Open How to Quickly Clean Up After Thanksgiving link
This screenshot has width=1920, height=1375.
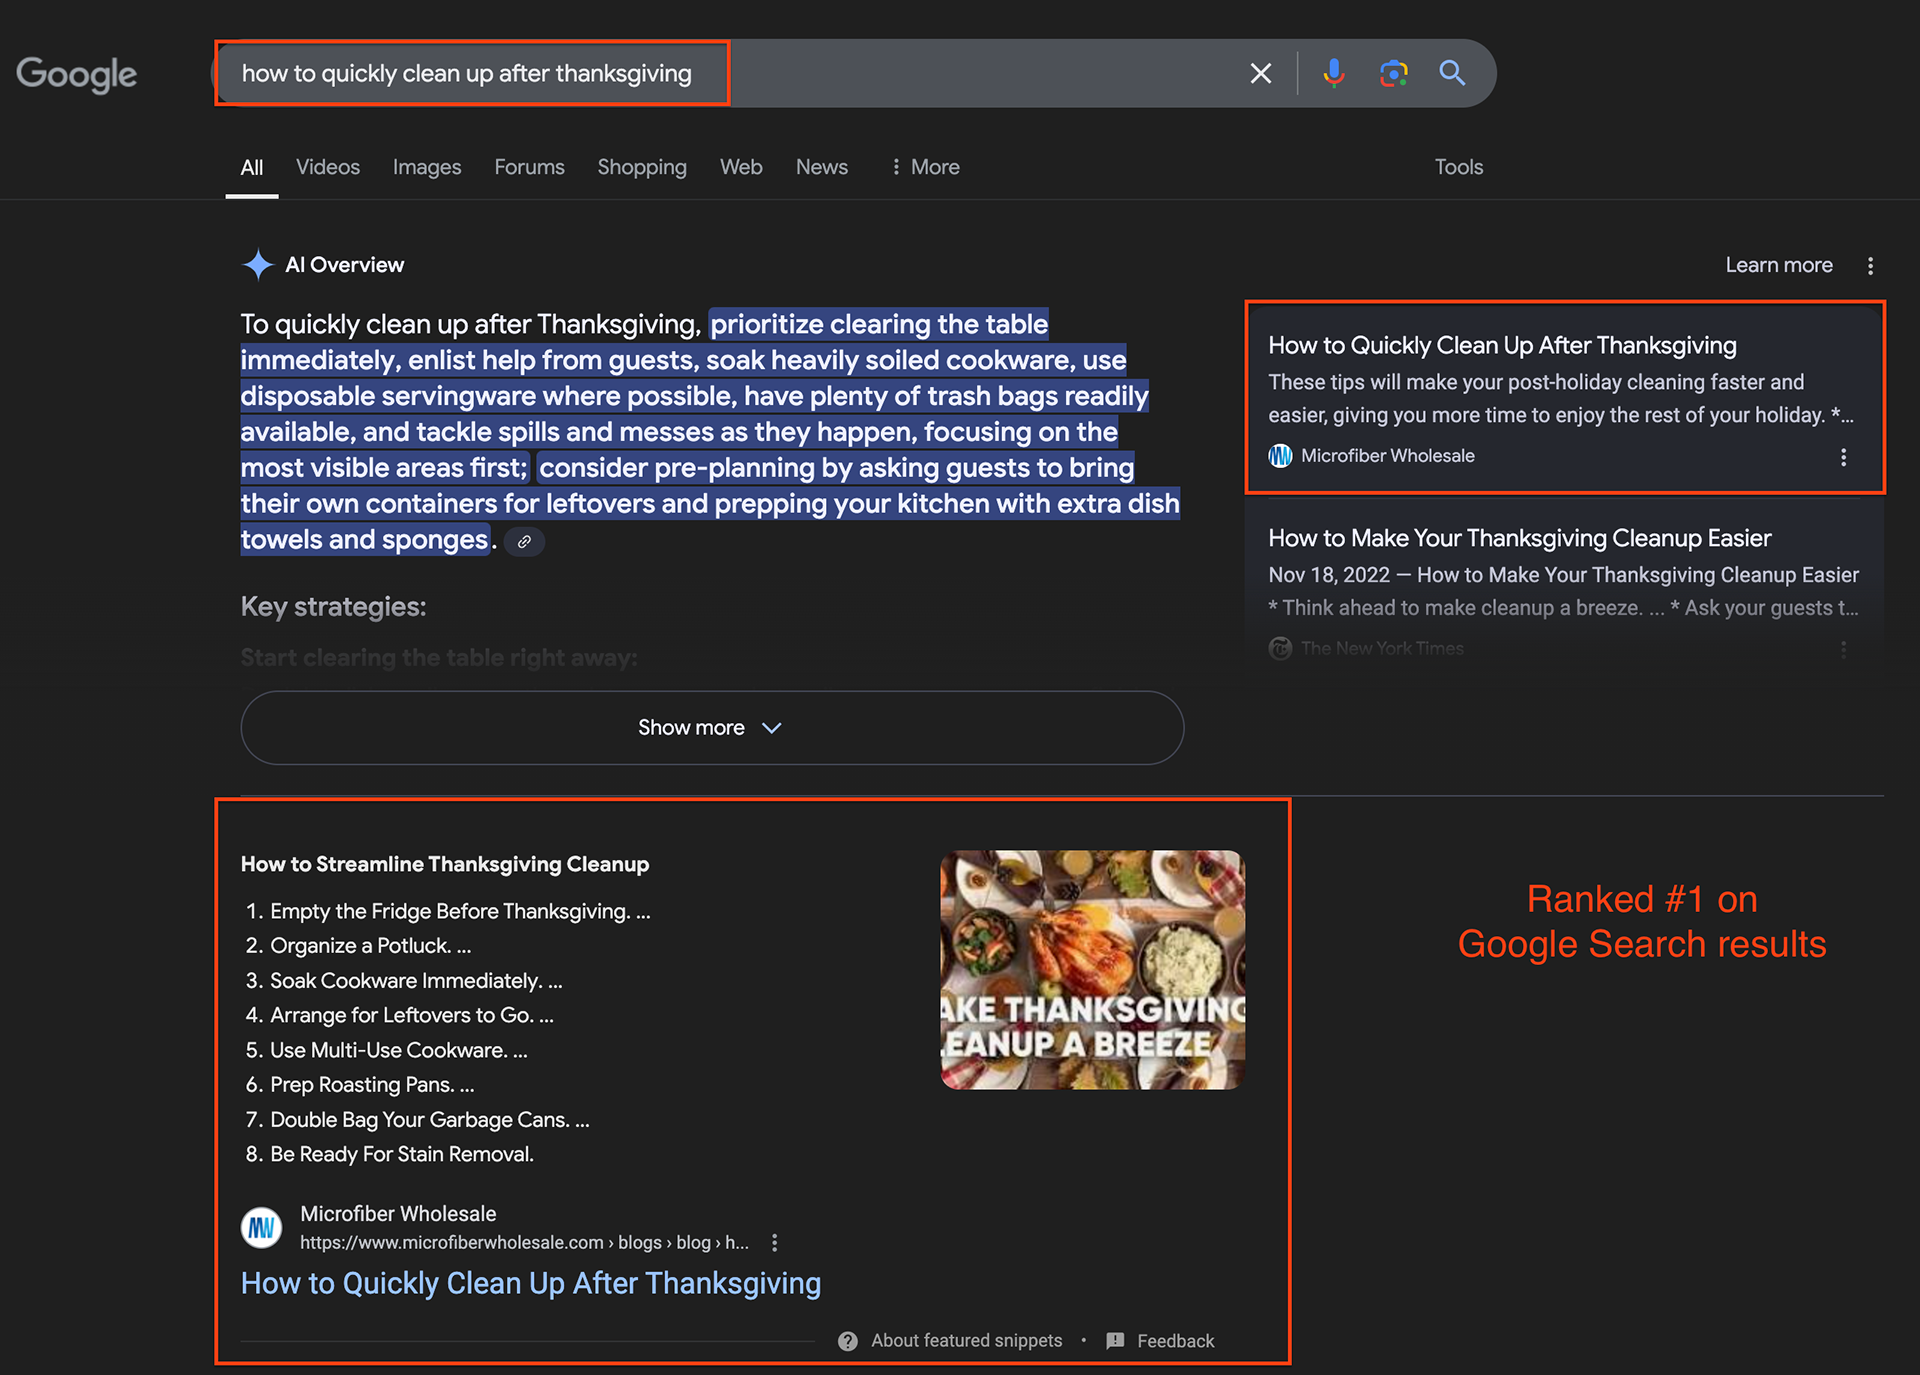pyautogui.click(x=531, y=1284)
